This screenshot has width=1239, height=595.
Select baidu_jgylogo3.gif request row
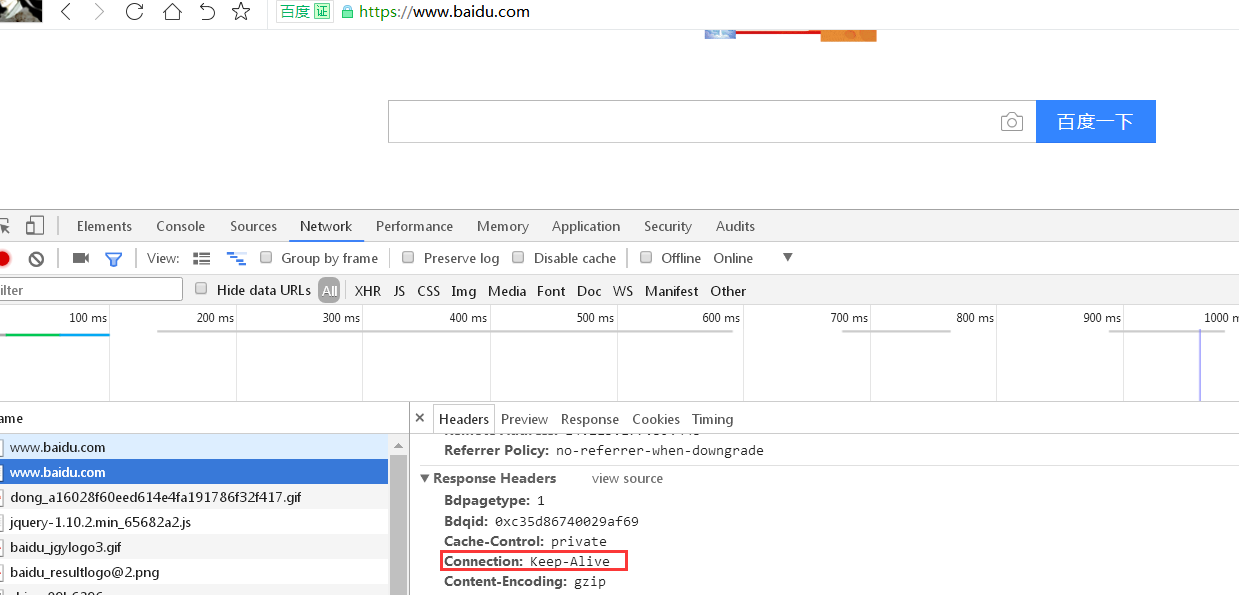(x=194, y=547)
